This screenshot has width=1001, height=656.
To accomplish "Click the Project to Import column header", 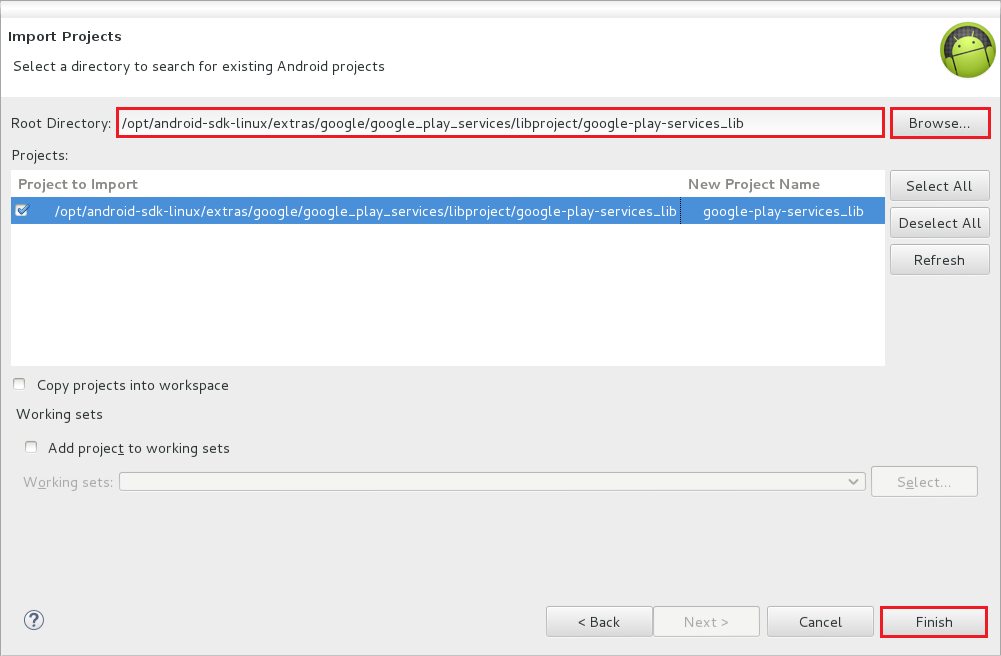I will 78,184.
